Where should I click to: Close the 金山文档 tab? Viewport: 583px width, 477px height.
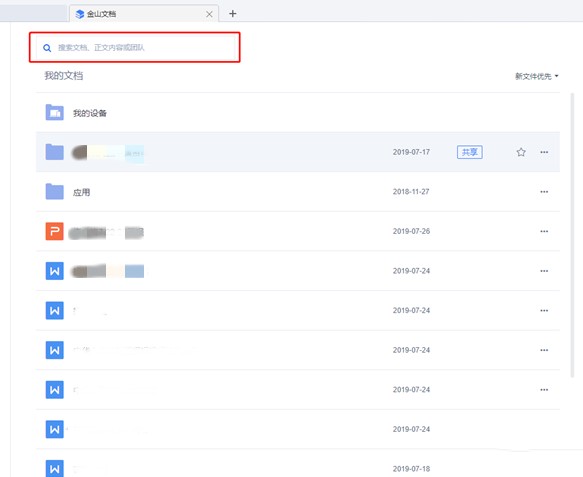209,14
